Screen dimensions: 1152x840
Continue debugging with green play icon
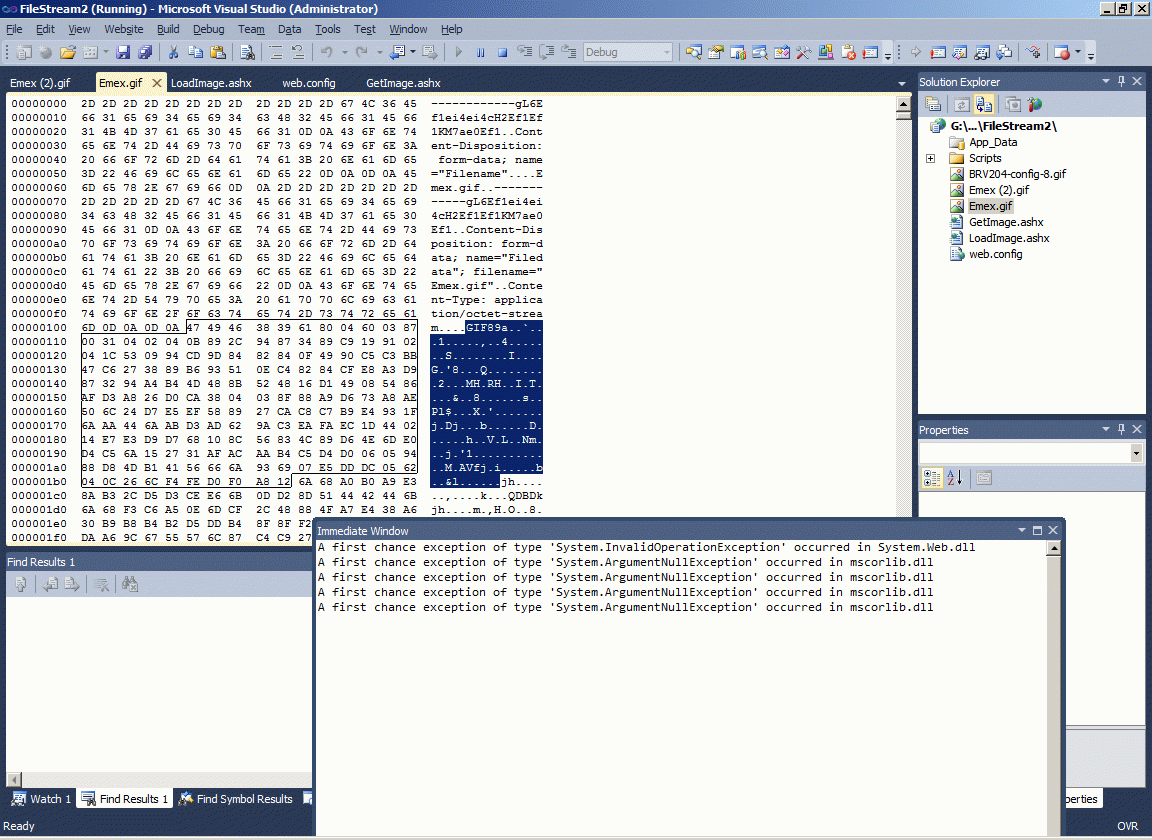458,52
